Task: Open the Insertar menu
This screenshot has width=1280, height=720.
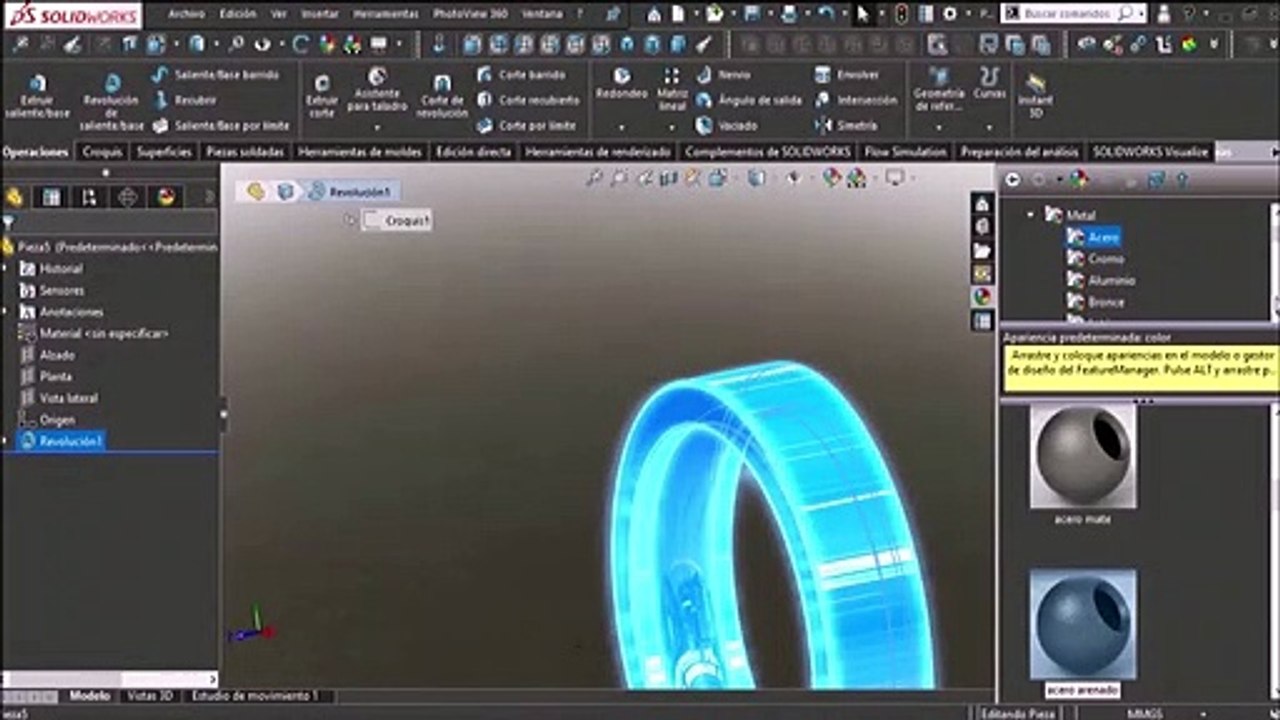Action: (x=319, y=15)
